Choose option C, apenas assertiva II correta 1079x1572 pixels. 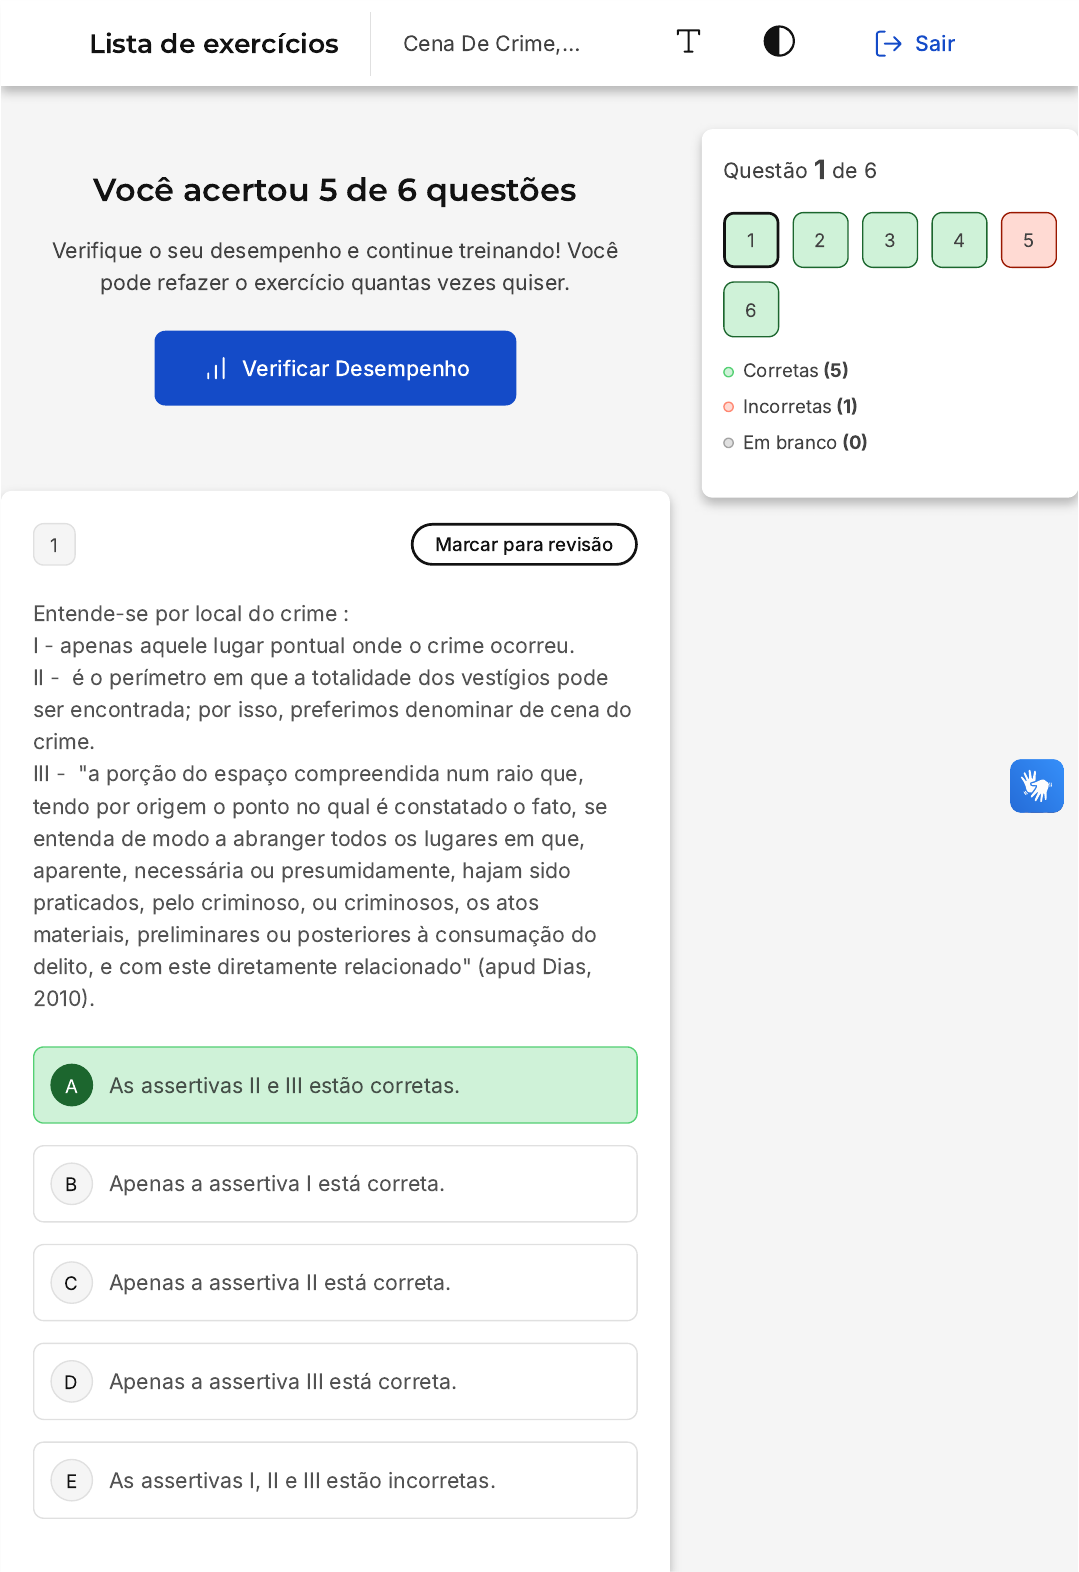tap(335, 1283)
